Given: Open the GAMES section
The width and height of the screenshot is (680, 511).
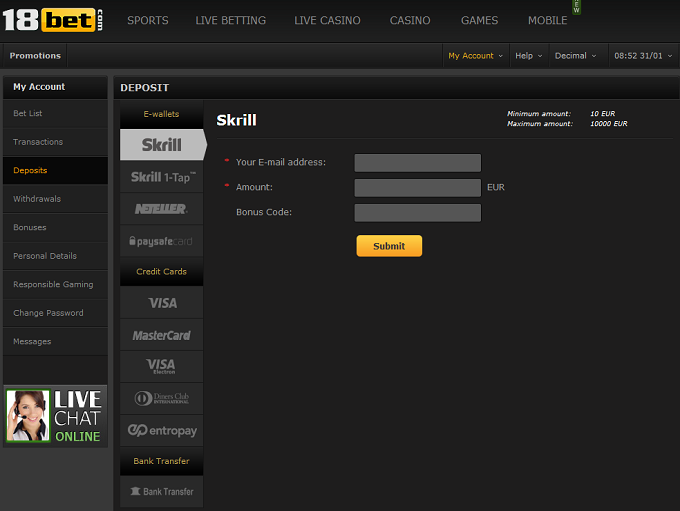Looking at the screenshot, I should click(479, 20).
